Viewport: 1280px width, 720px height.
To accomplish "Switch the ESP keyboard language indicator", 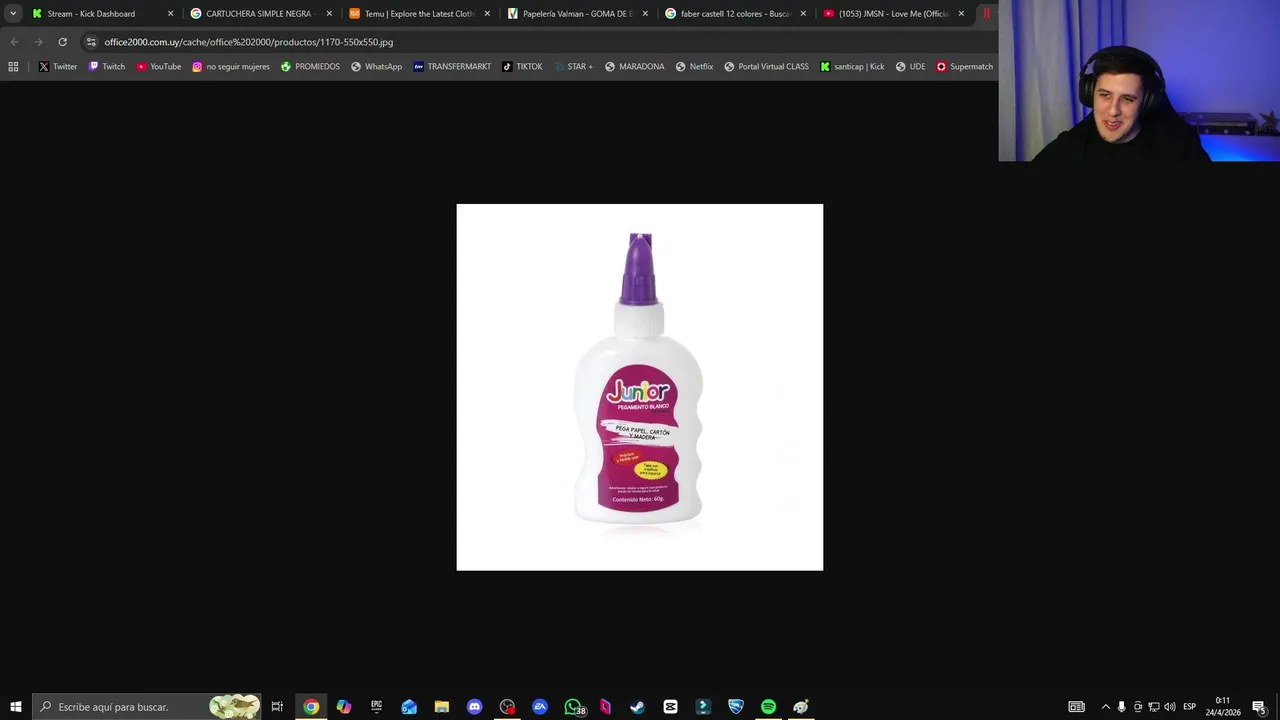I will (x=1189, y=707).
